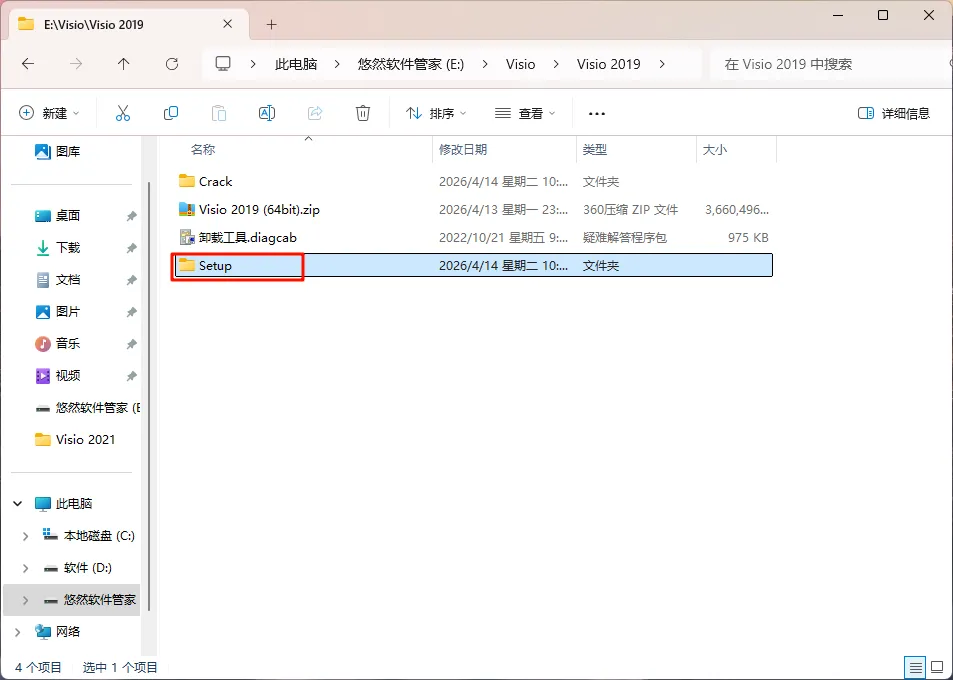This screenshot has width=953, height=680.
Task: Click the Share icon in toolbar
Action: pyautogui.click(x=315, y=113)
